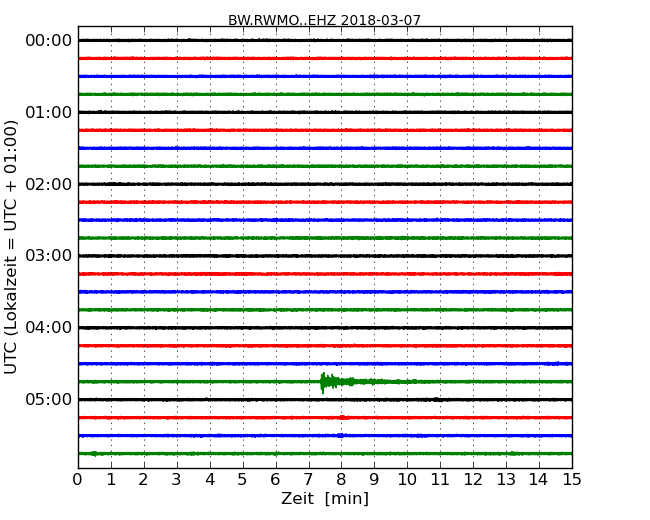
Task: Click the x-axis tick label 4
Action: tap(210, 480)
